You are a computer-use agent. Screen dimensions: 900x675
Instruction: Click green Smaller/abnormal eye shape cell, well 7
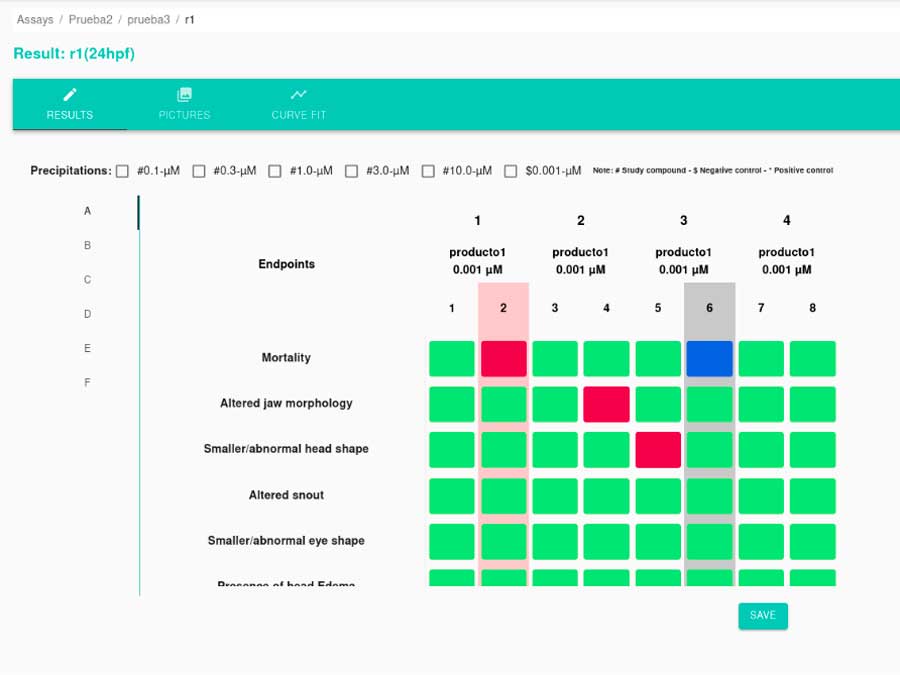pyautogui.click(x=761, y=541)
